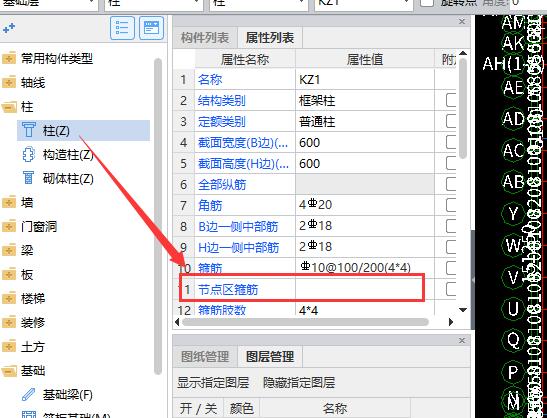Select the list view icon button
547x418 pixels.
122,28
